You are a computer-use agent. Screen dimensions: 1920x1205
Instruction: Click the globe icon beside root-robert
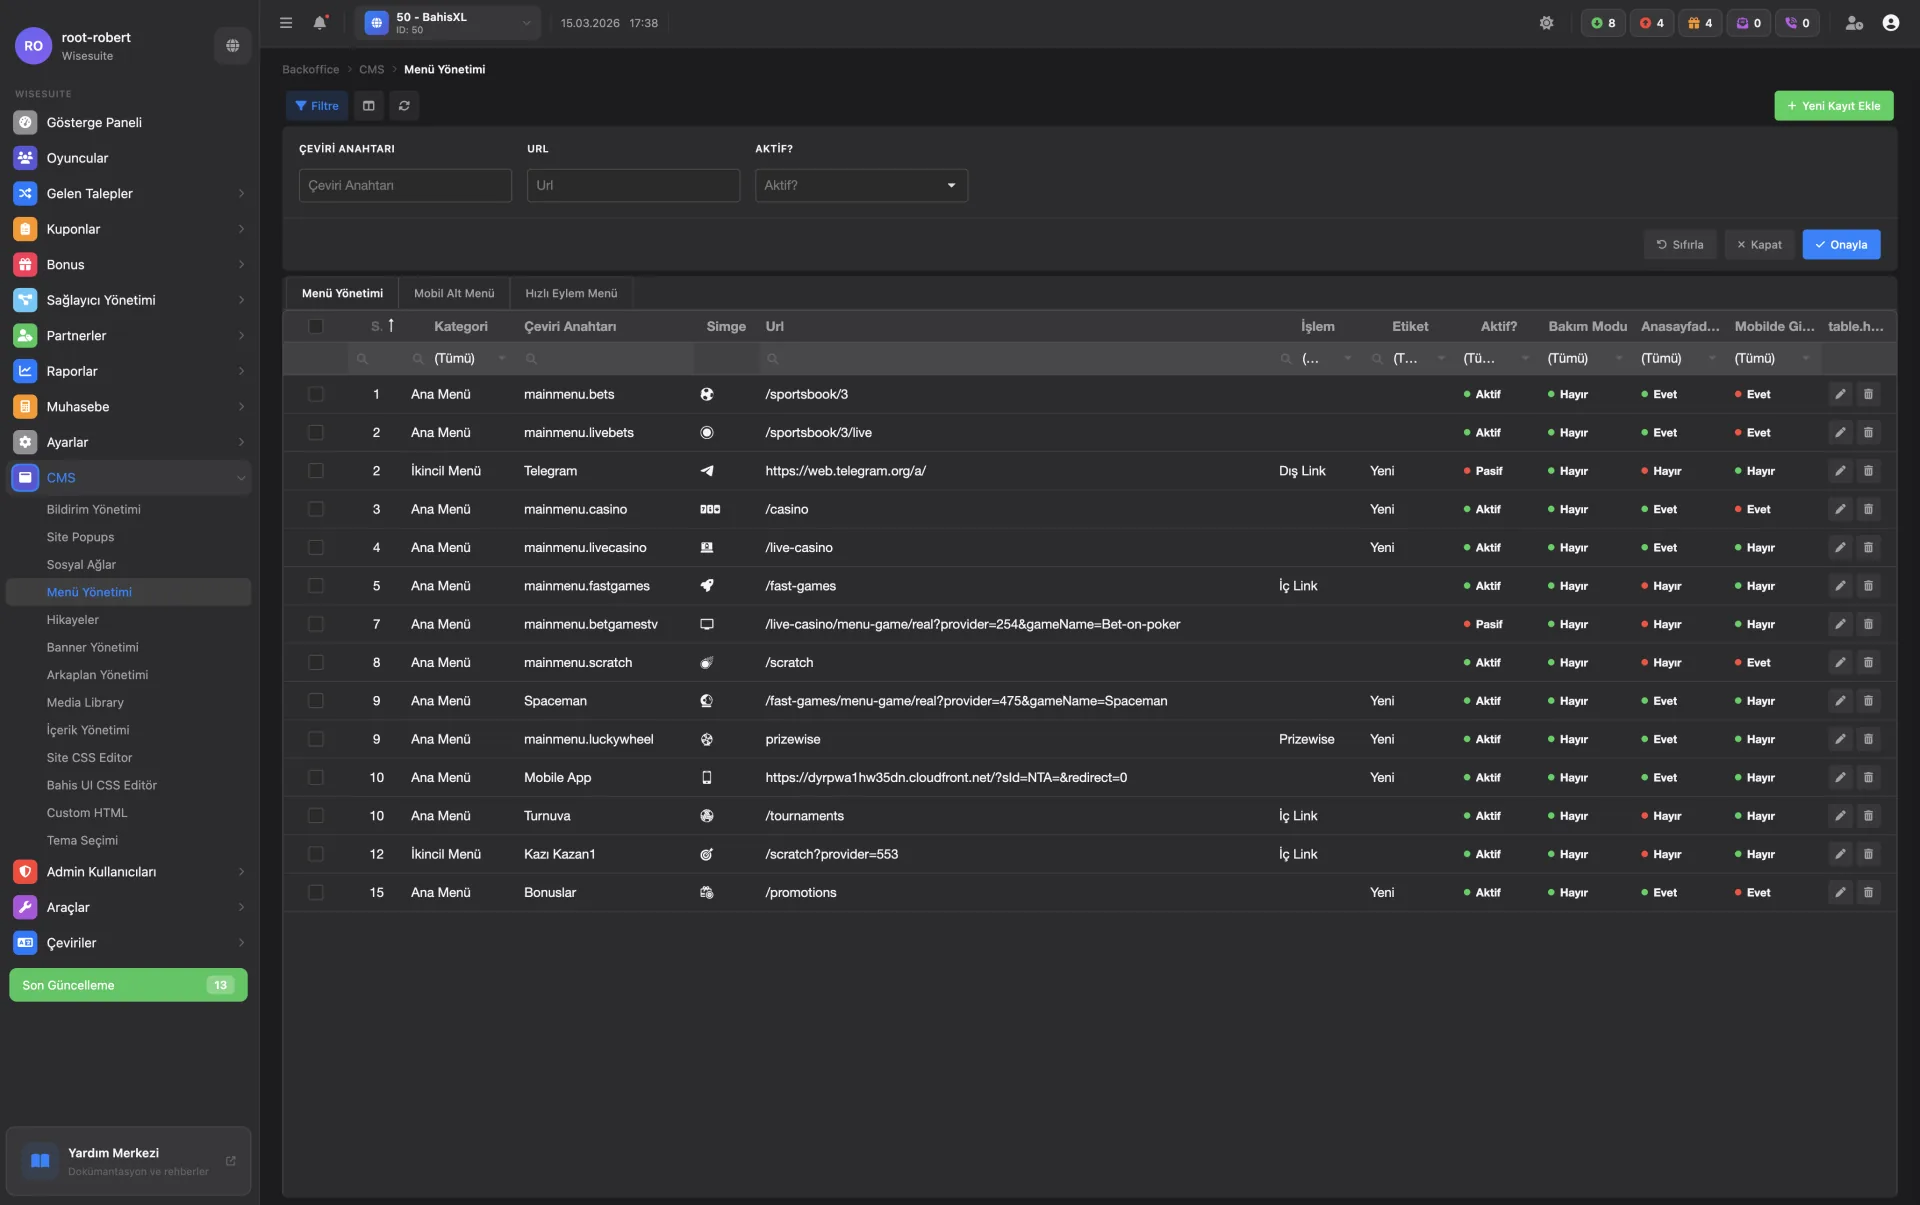[232, 45]
